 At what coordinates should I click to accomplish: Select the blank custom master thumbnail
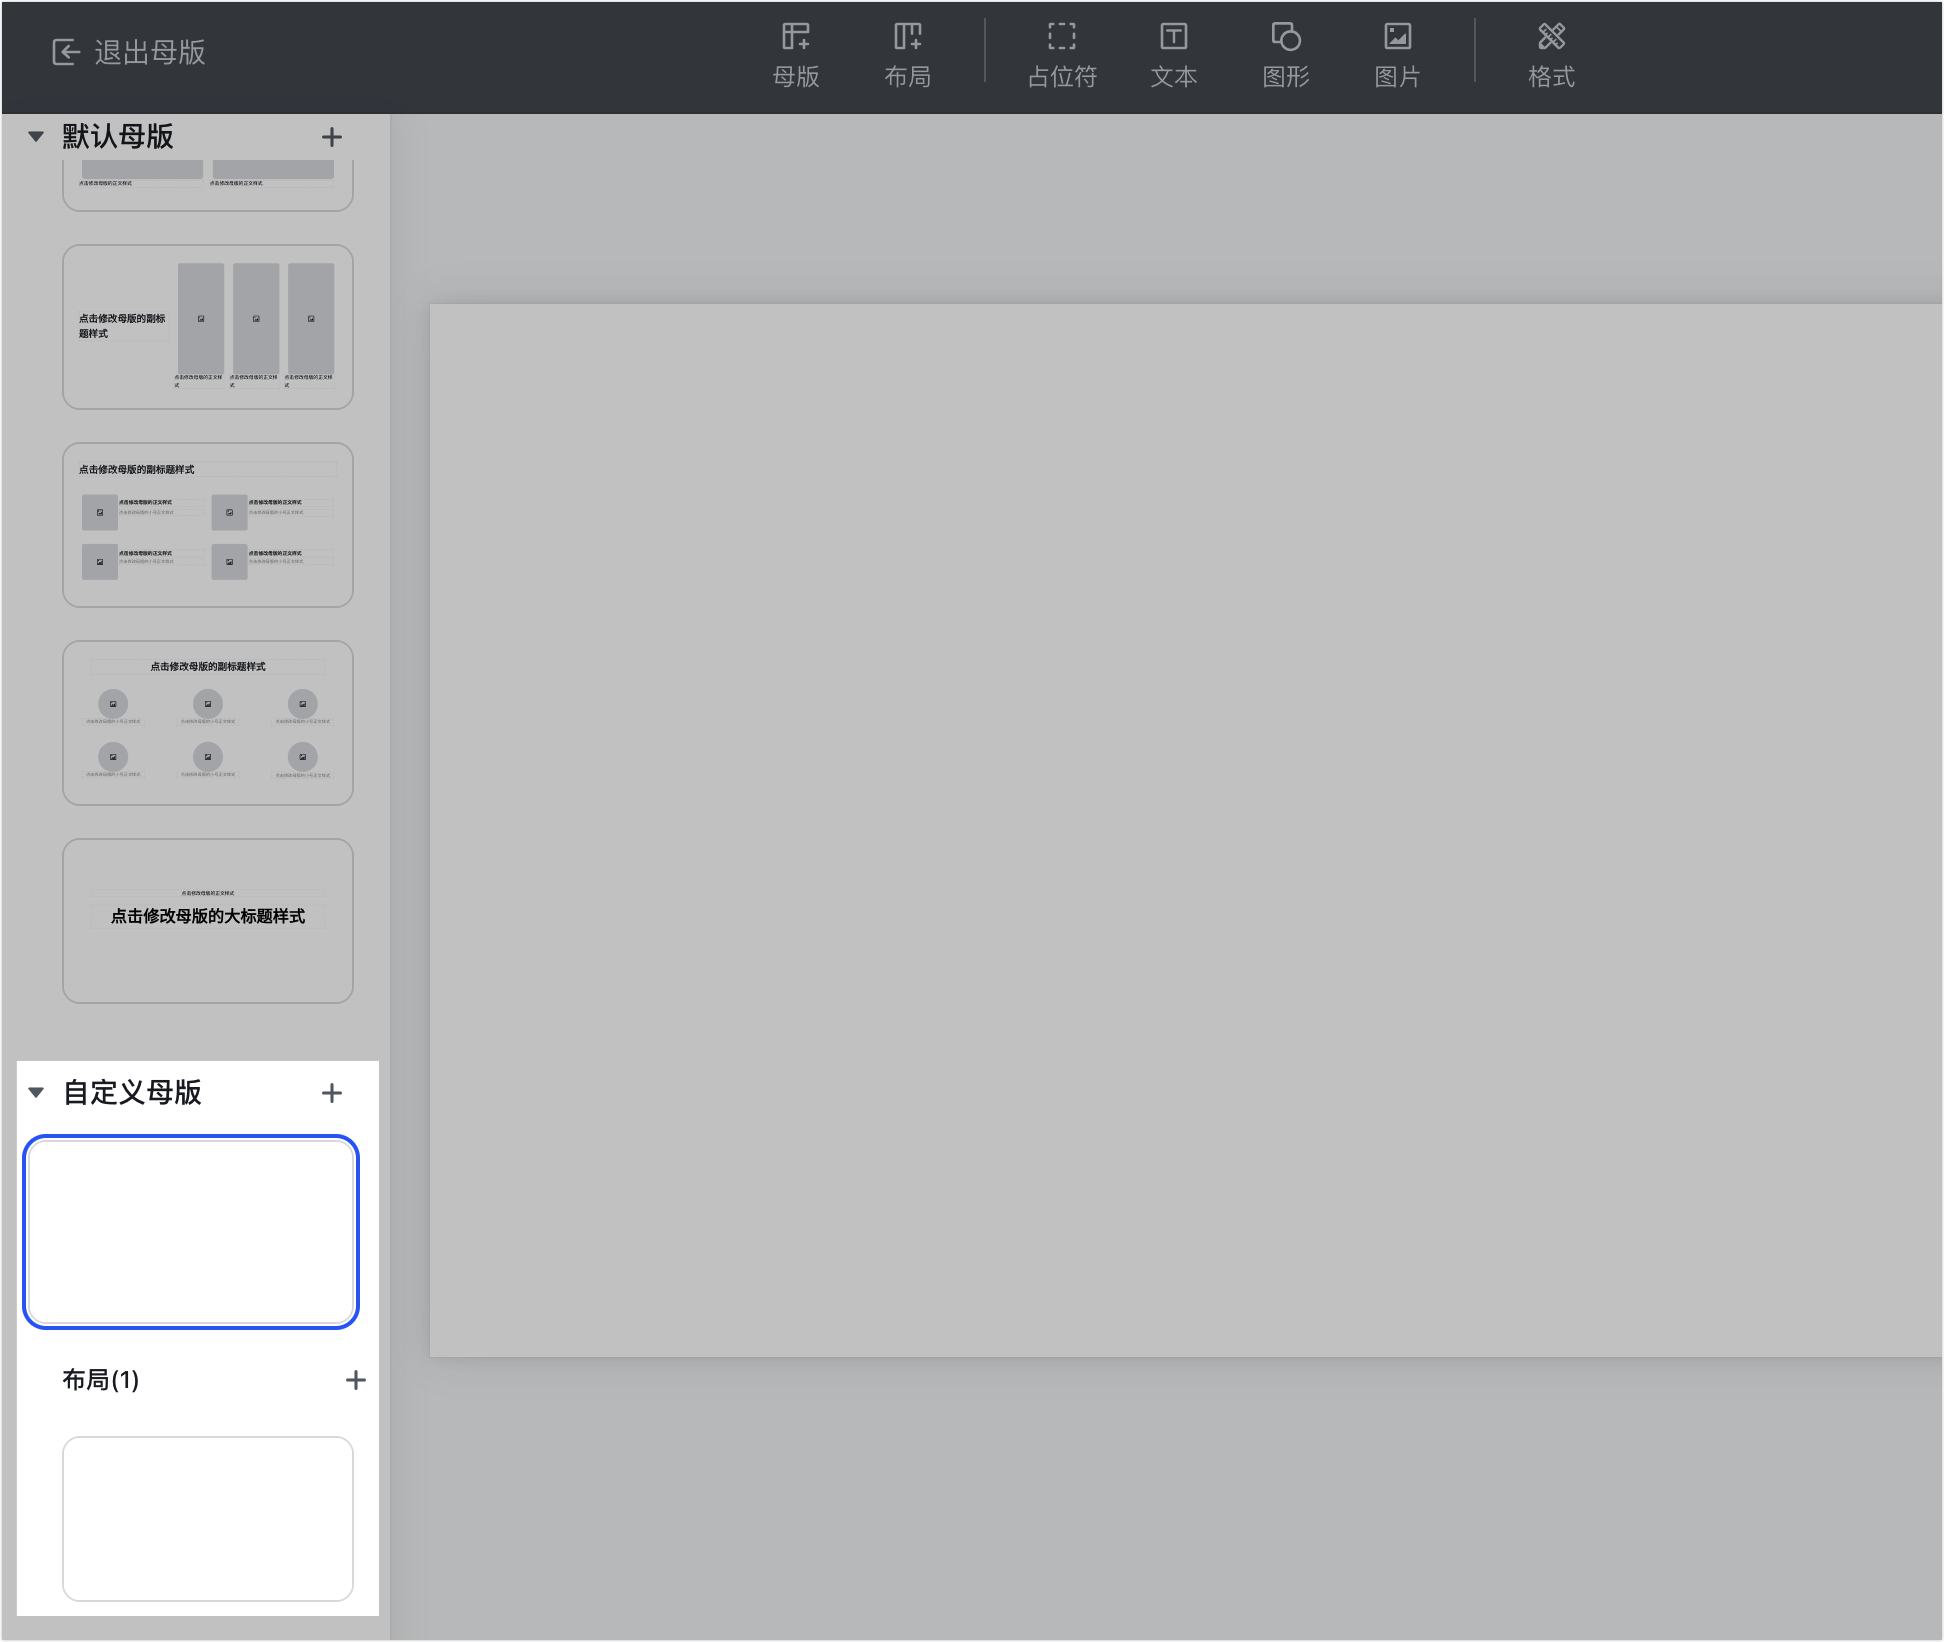[191, 1232]
